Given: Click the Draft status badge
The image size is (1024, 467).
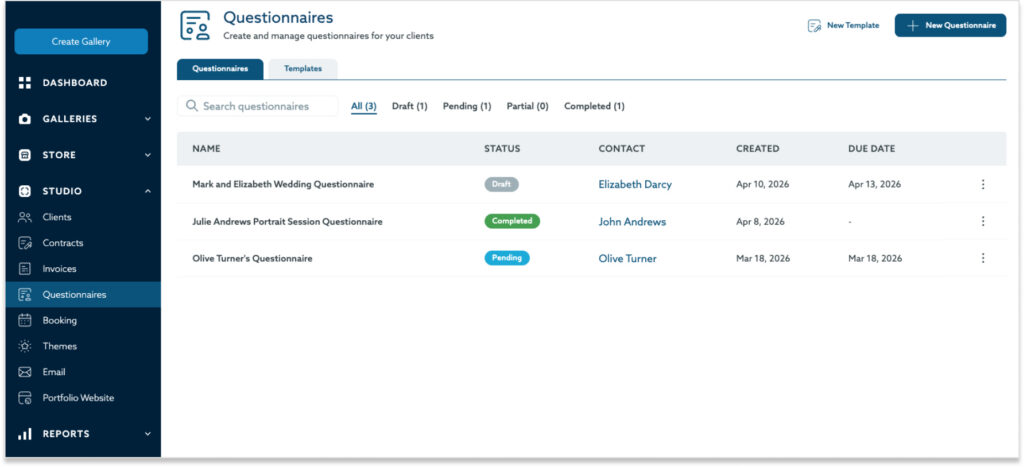Looking at the screenshot, I should pyautogui.click(x=502, y=184).
